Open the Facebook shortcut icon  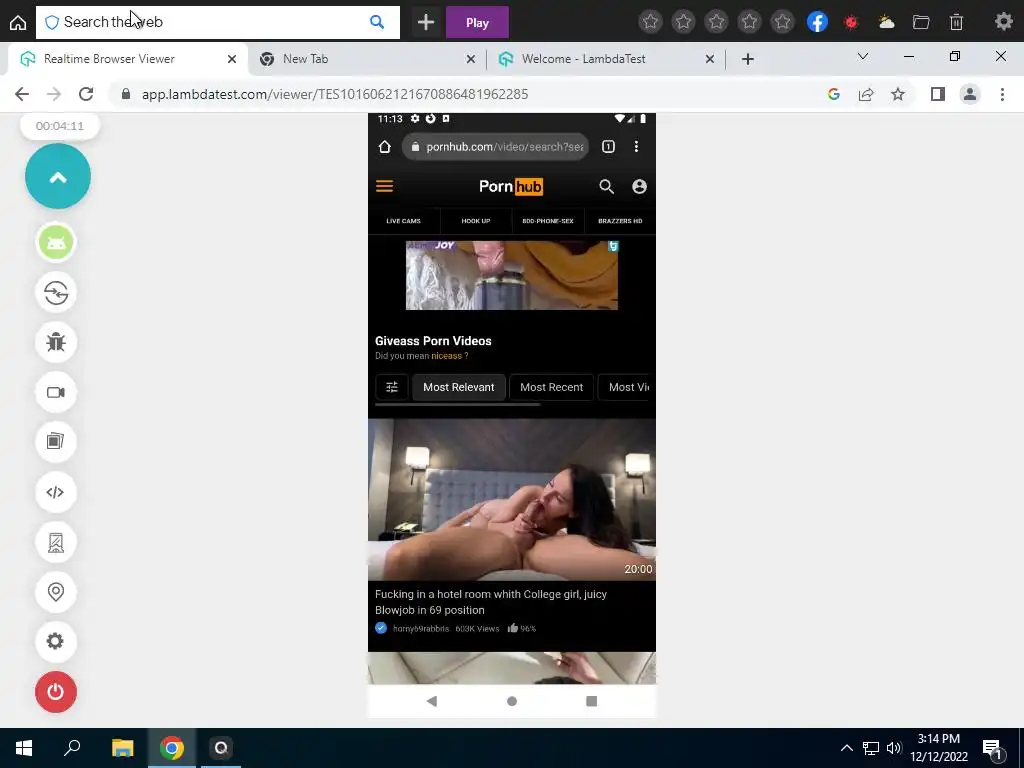tap(817, 22)
